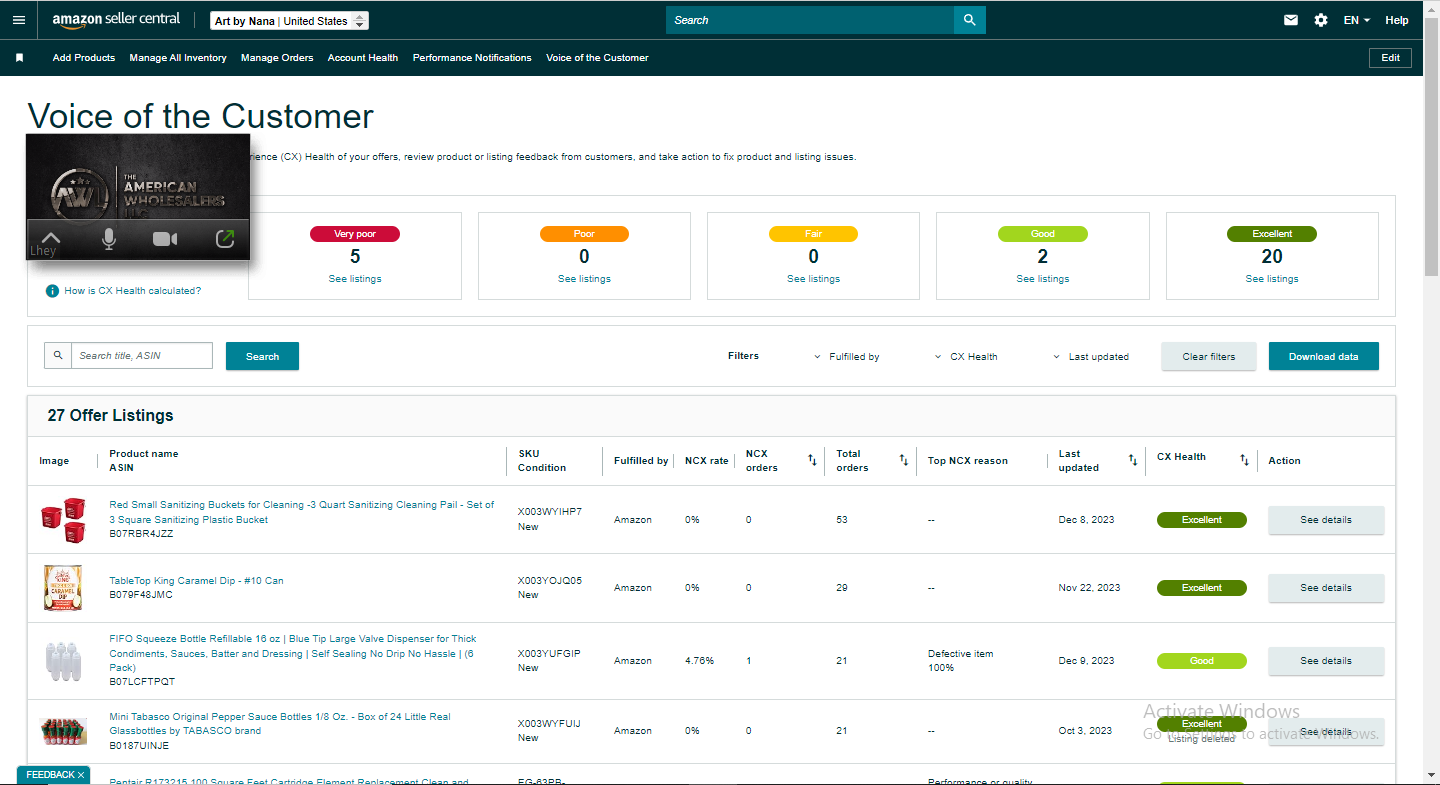
Task: Sort by Last updated column arrows
Action: point(1133,460)
